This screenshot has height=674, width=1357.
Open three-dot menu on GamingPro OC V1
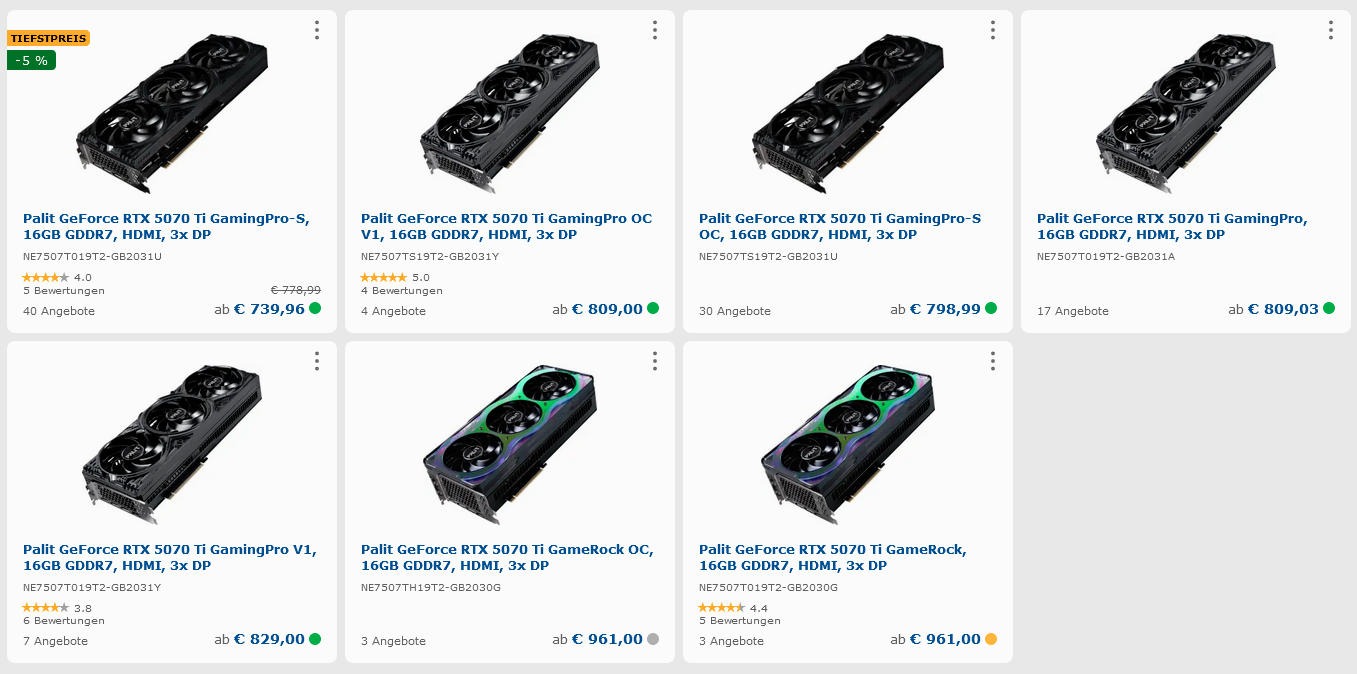[x=655, y=30]
